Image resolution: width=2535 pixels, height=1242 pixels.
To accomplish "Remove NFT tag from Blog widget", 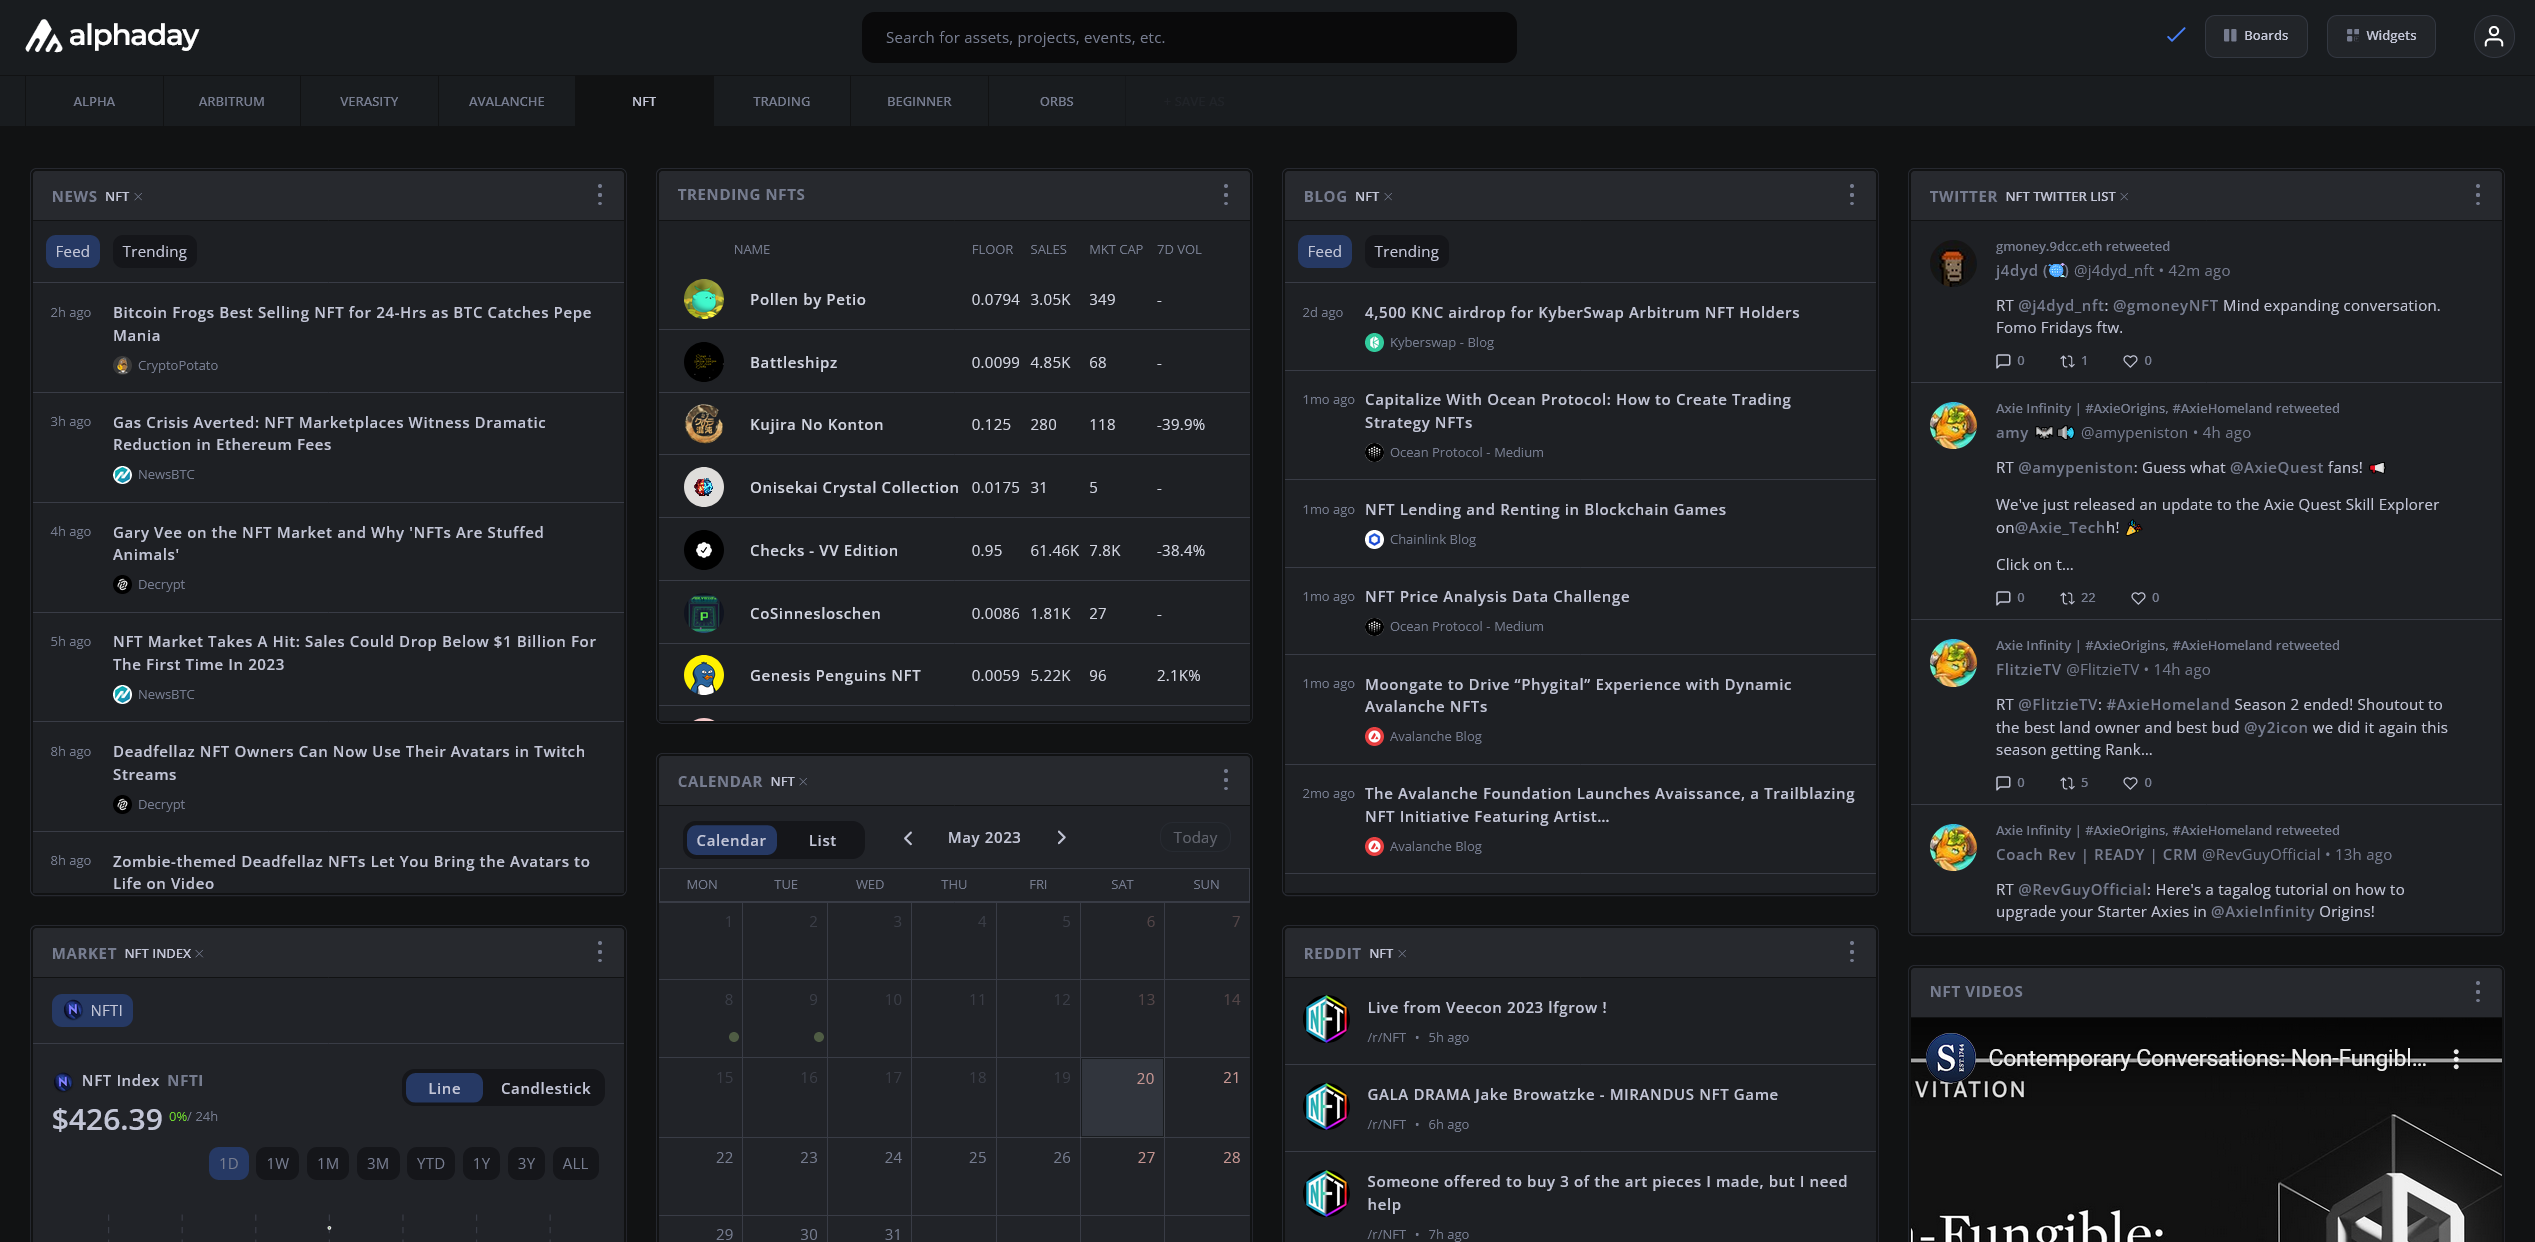I will click(1388, 197).
